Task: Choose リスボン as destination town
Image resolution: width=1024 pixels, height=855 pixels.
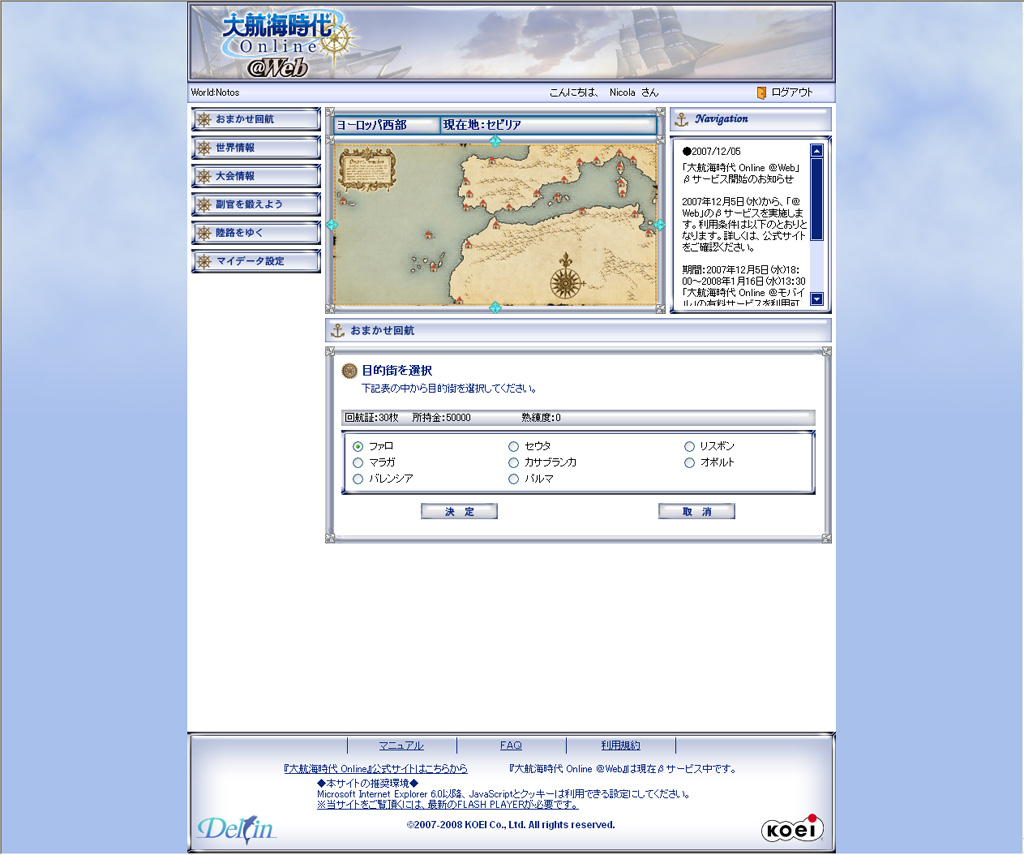Action: [x=689, y=447]
